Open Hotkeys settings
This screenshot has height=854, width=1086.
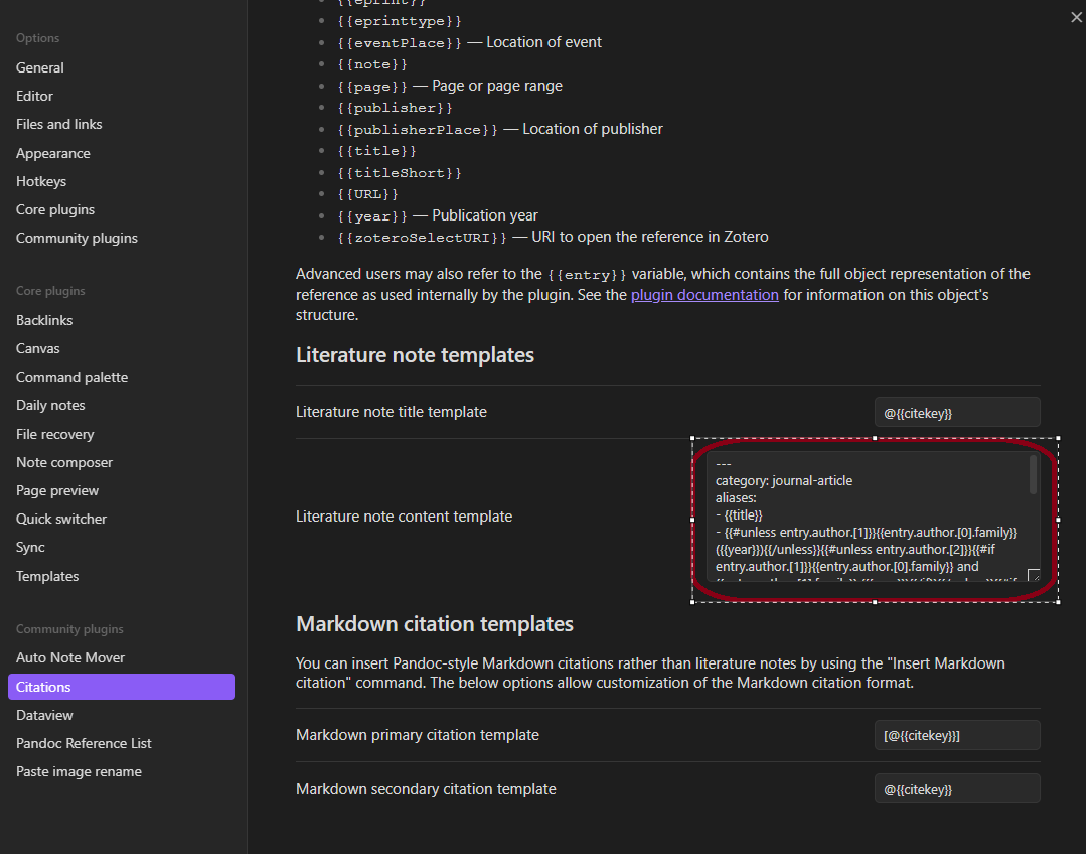[41, 181]
